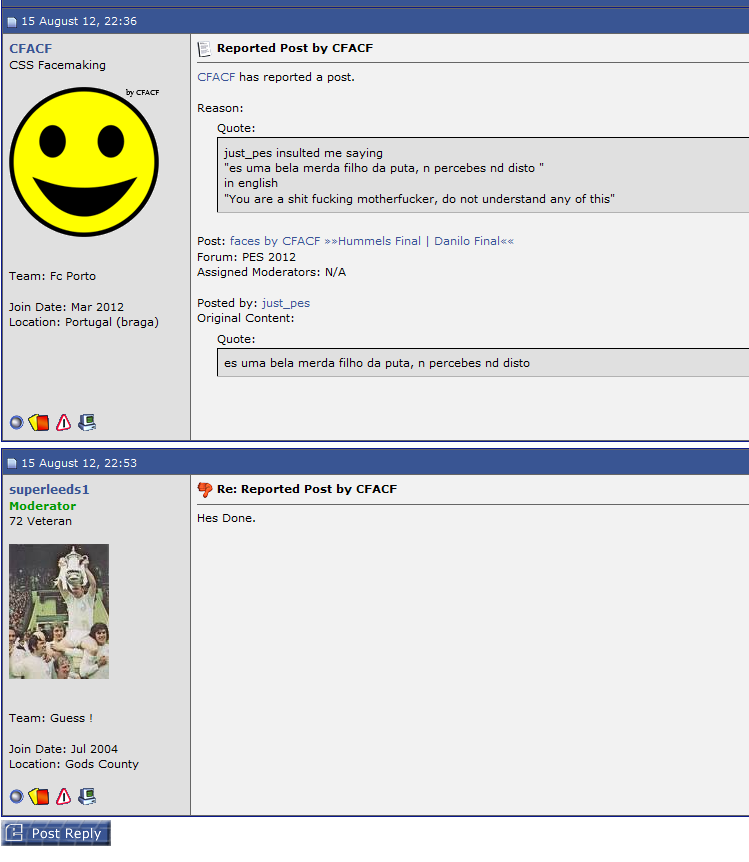Click the warning triangle icon under superleeds1
This screenshot has height=862, width=749.
coord(64,797)
